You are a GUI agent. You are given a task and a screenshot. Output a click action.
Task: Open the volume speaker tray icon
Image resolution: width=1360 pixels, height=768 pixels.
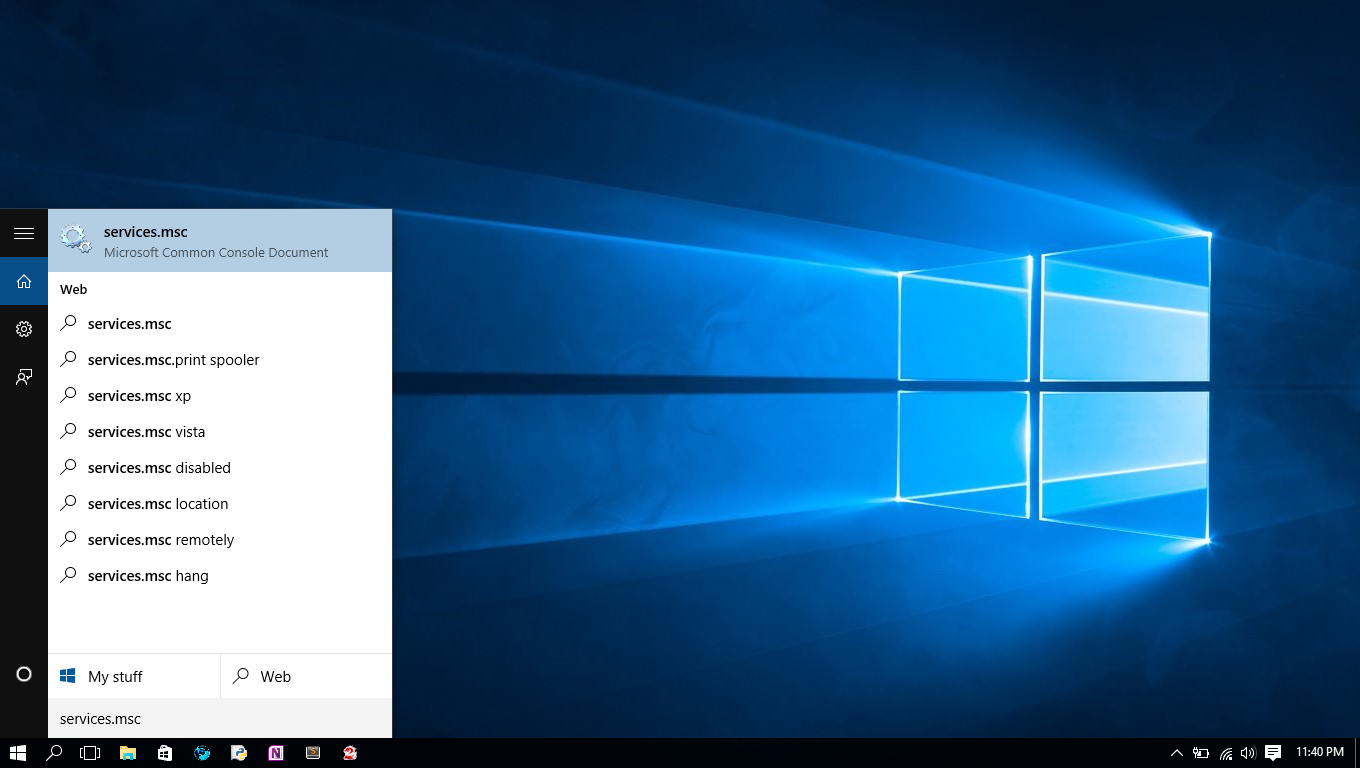coord(1248,753)
